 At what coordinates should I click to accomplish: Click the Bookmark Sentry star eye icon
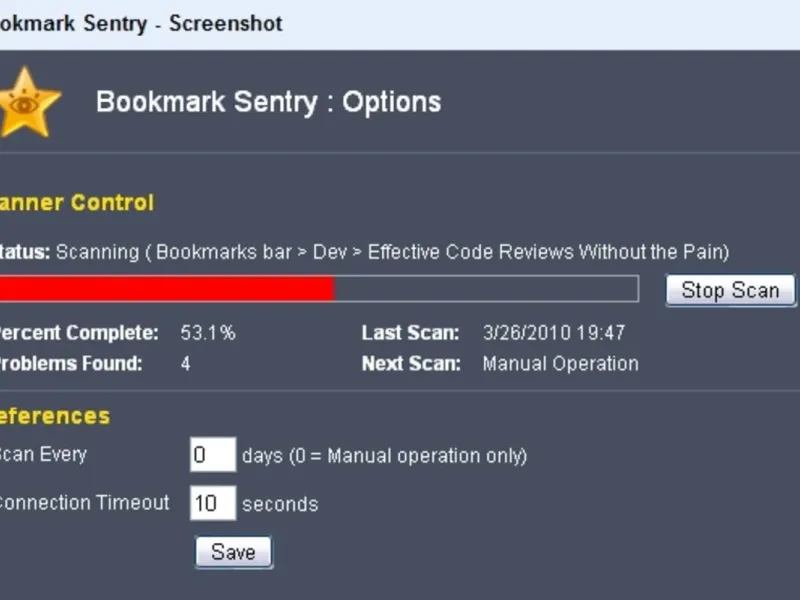coord(28,102)
